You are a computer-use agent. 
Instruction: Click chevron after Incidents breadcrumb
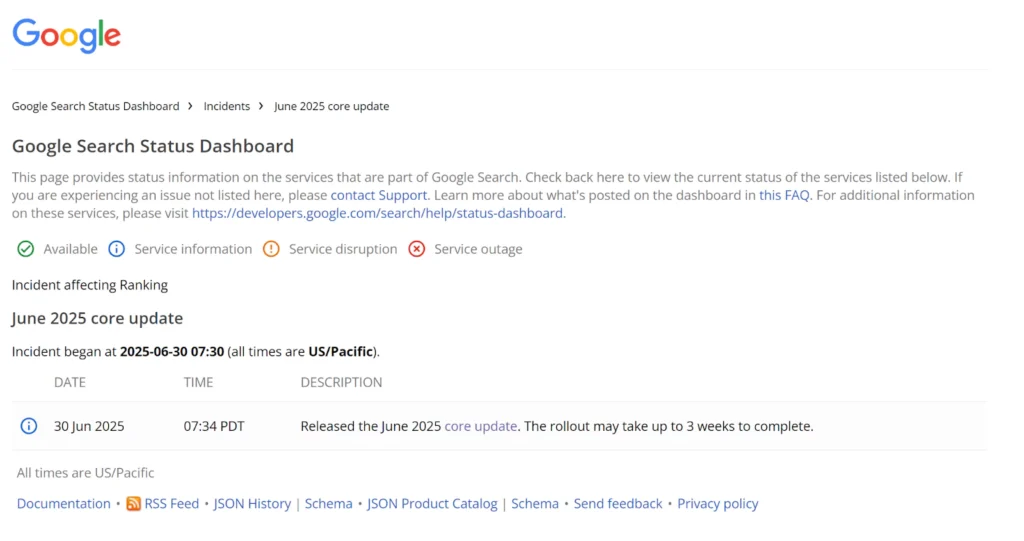[261, 106]
